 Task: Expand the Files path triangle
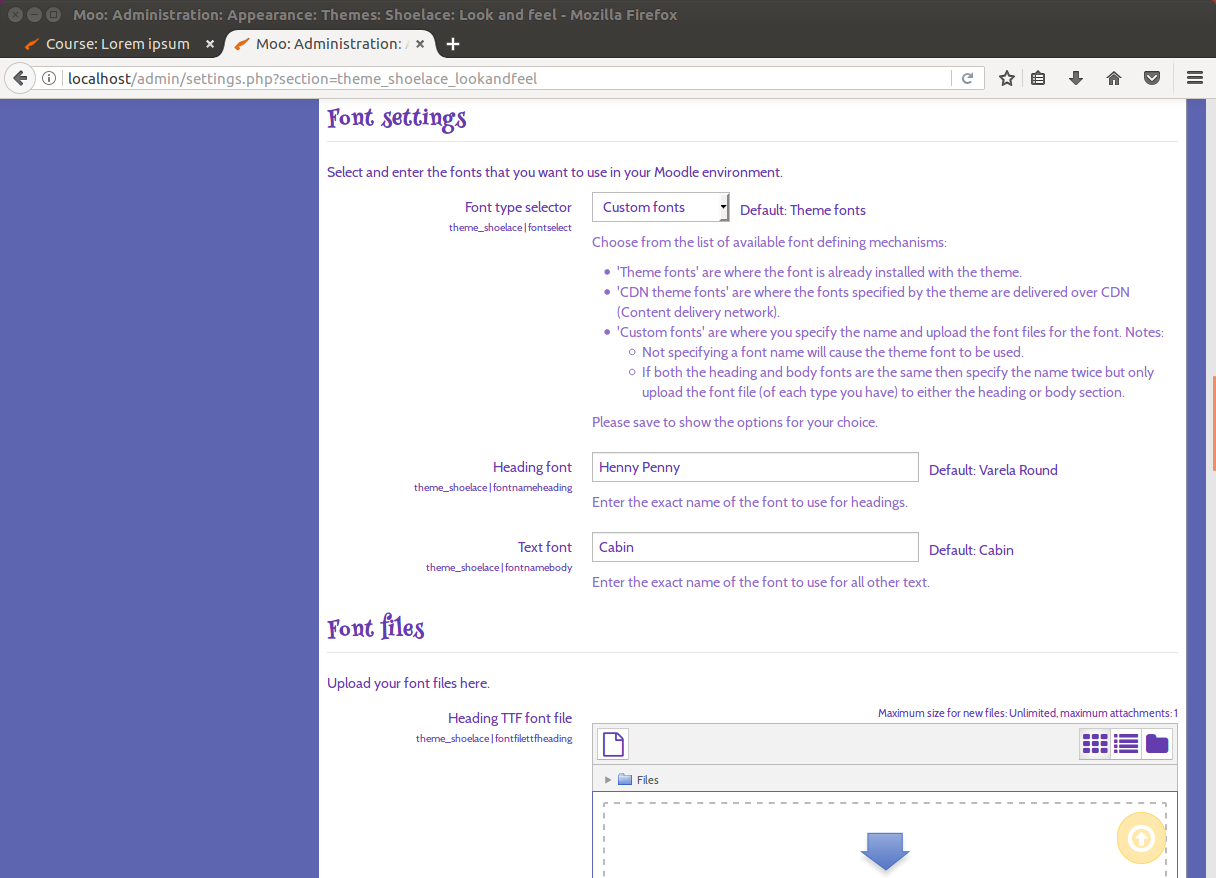click(608, 780)
